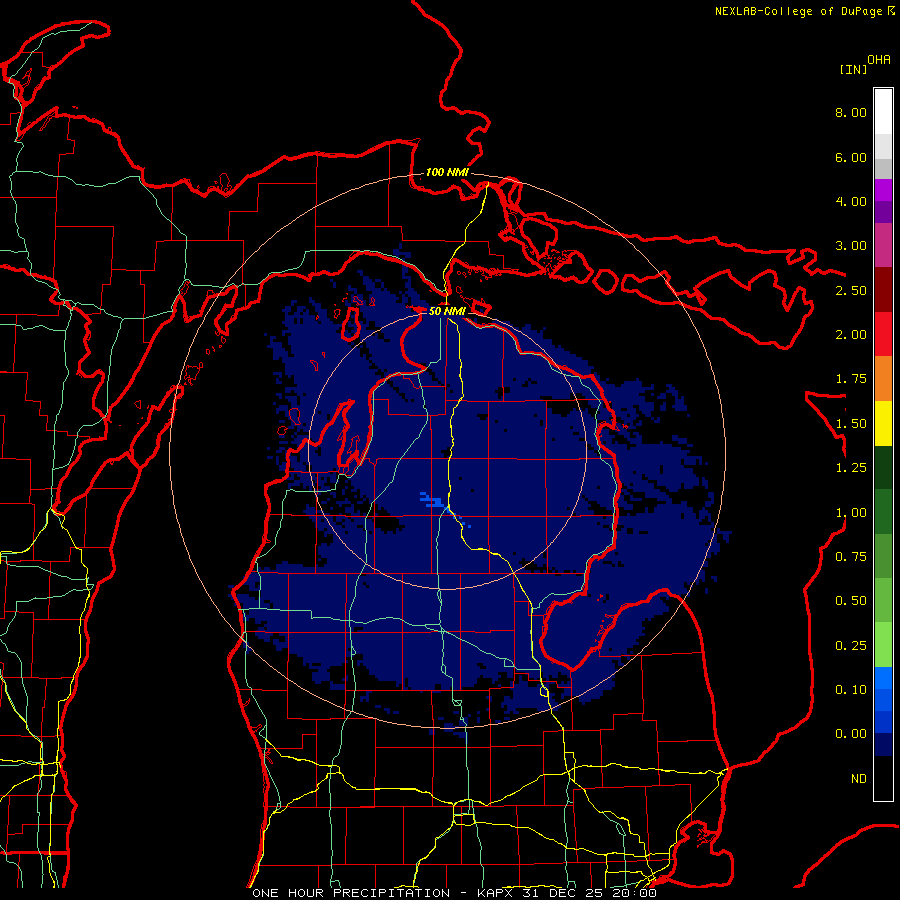Click the 4.00 scale value
The height and width of the screenshot is (900, 900).
[851, 201]
